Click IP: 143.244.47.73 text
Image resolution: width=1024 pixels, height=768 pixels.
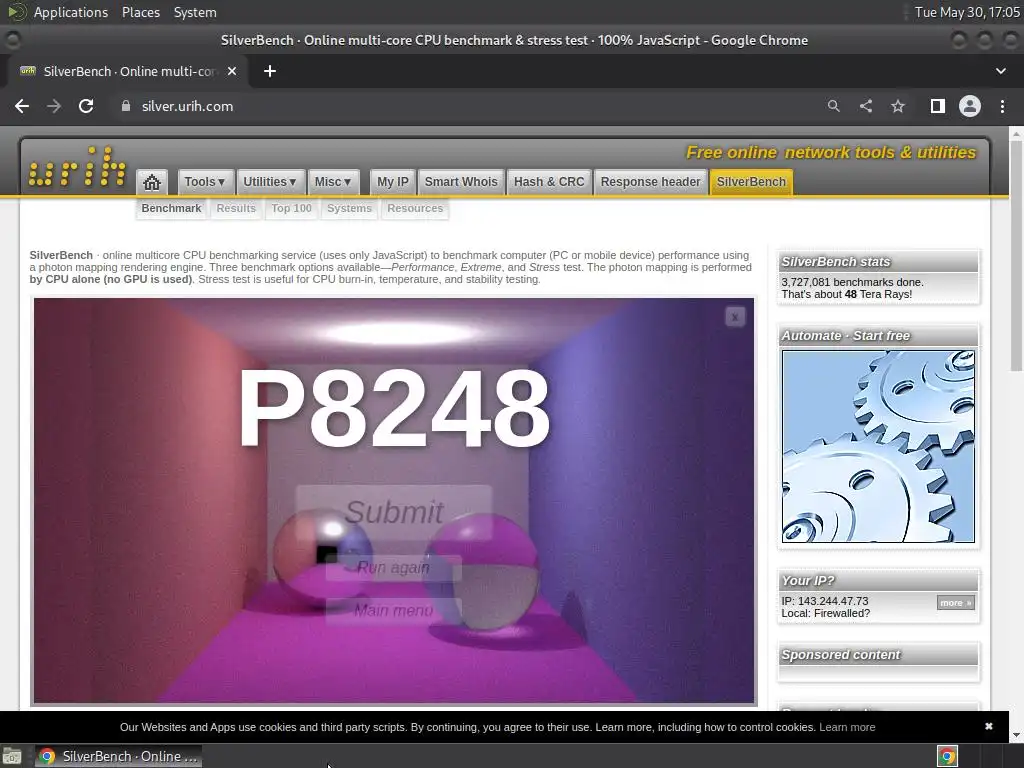(x=825, y=601)
